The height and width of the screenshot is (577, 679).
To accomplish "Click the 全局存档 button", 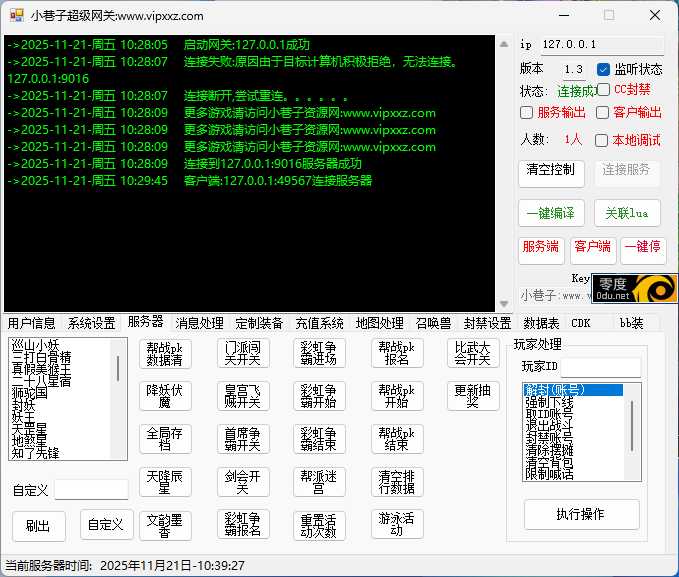I will [165, 439].
